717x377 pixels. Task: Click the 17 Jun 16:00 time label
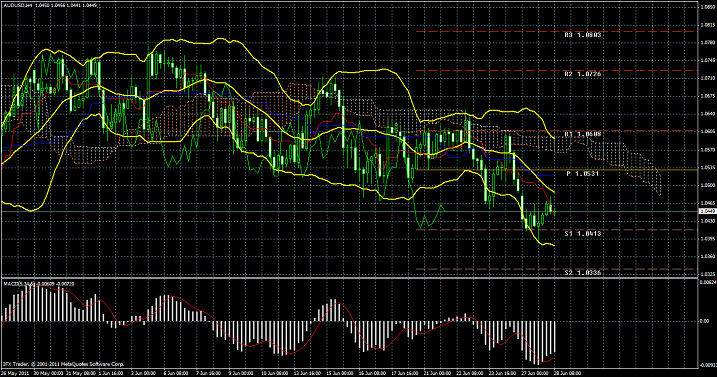point(404,373)
